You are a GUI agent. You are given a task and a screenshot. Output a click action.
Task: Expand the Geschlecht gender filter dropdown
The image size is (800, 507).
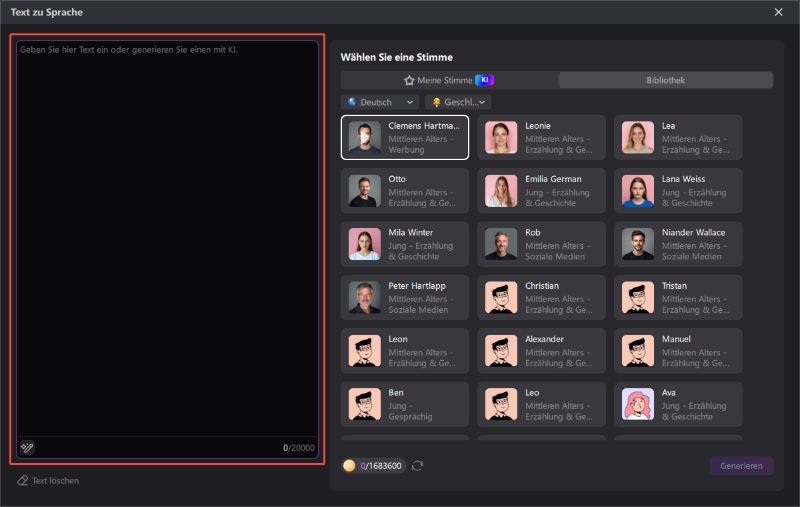point(458,102)
